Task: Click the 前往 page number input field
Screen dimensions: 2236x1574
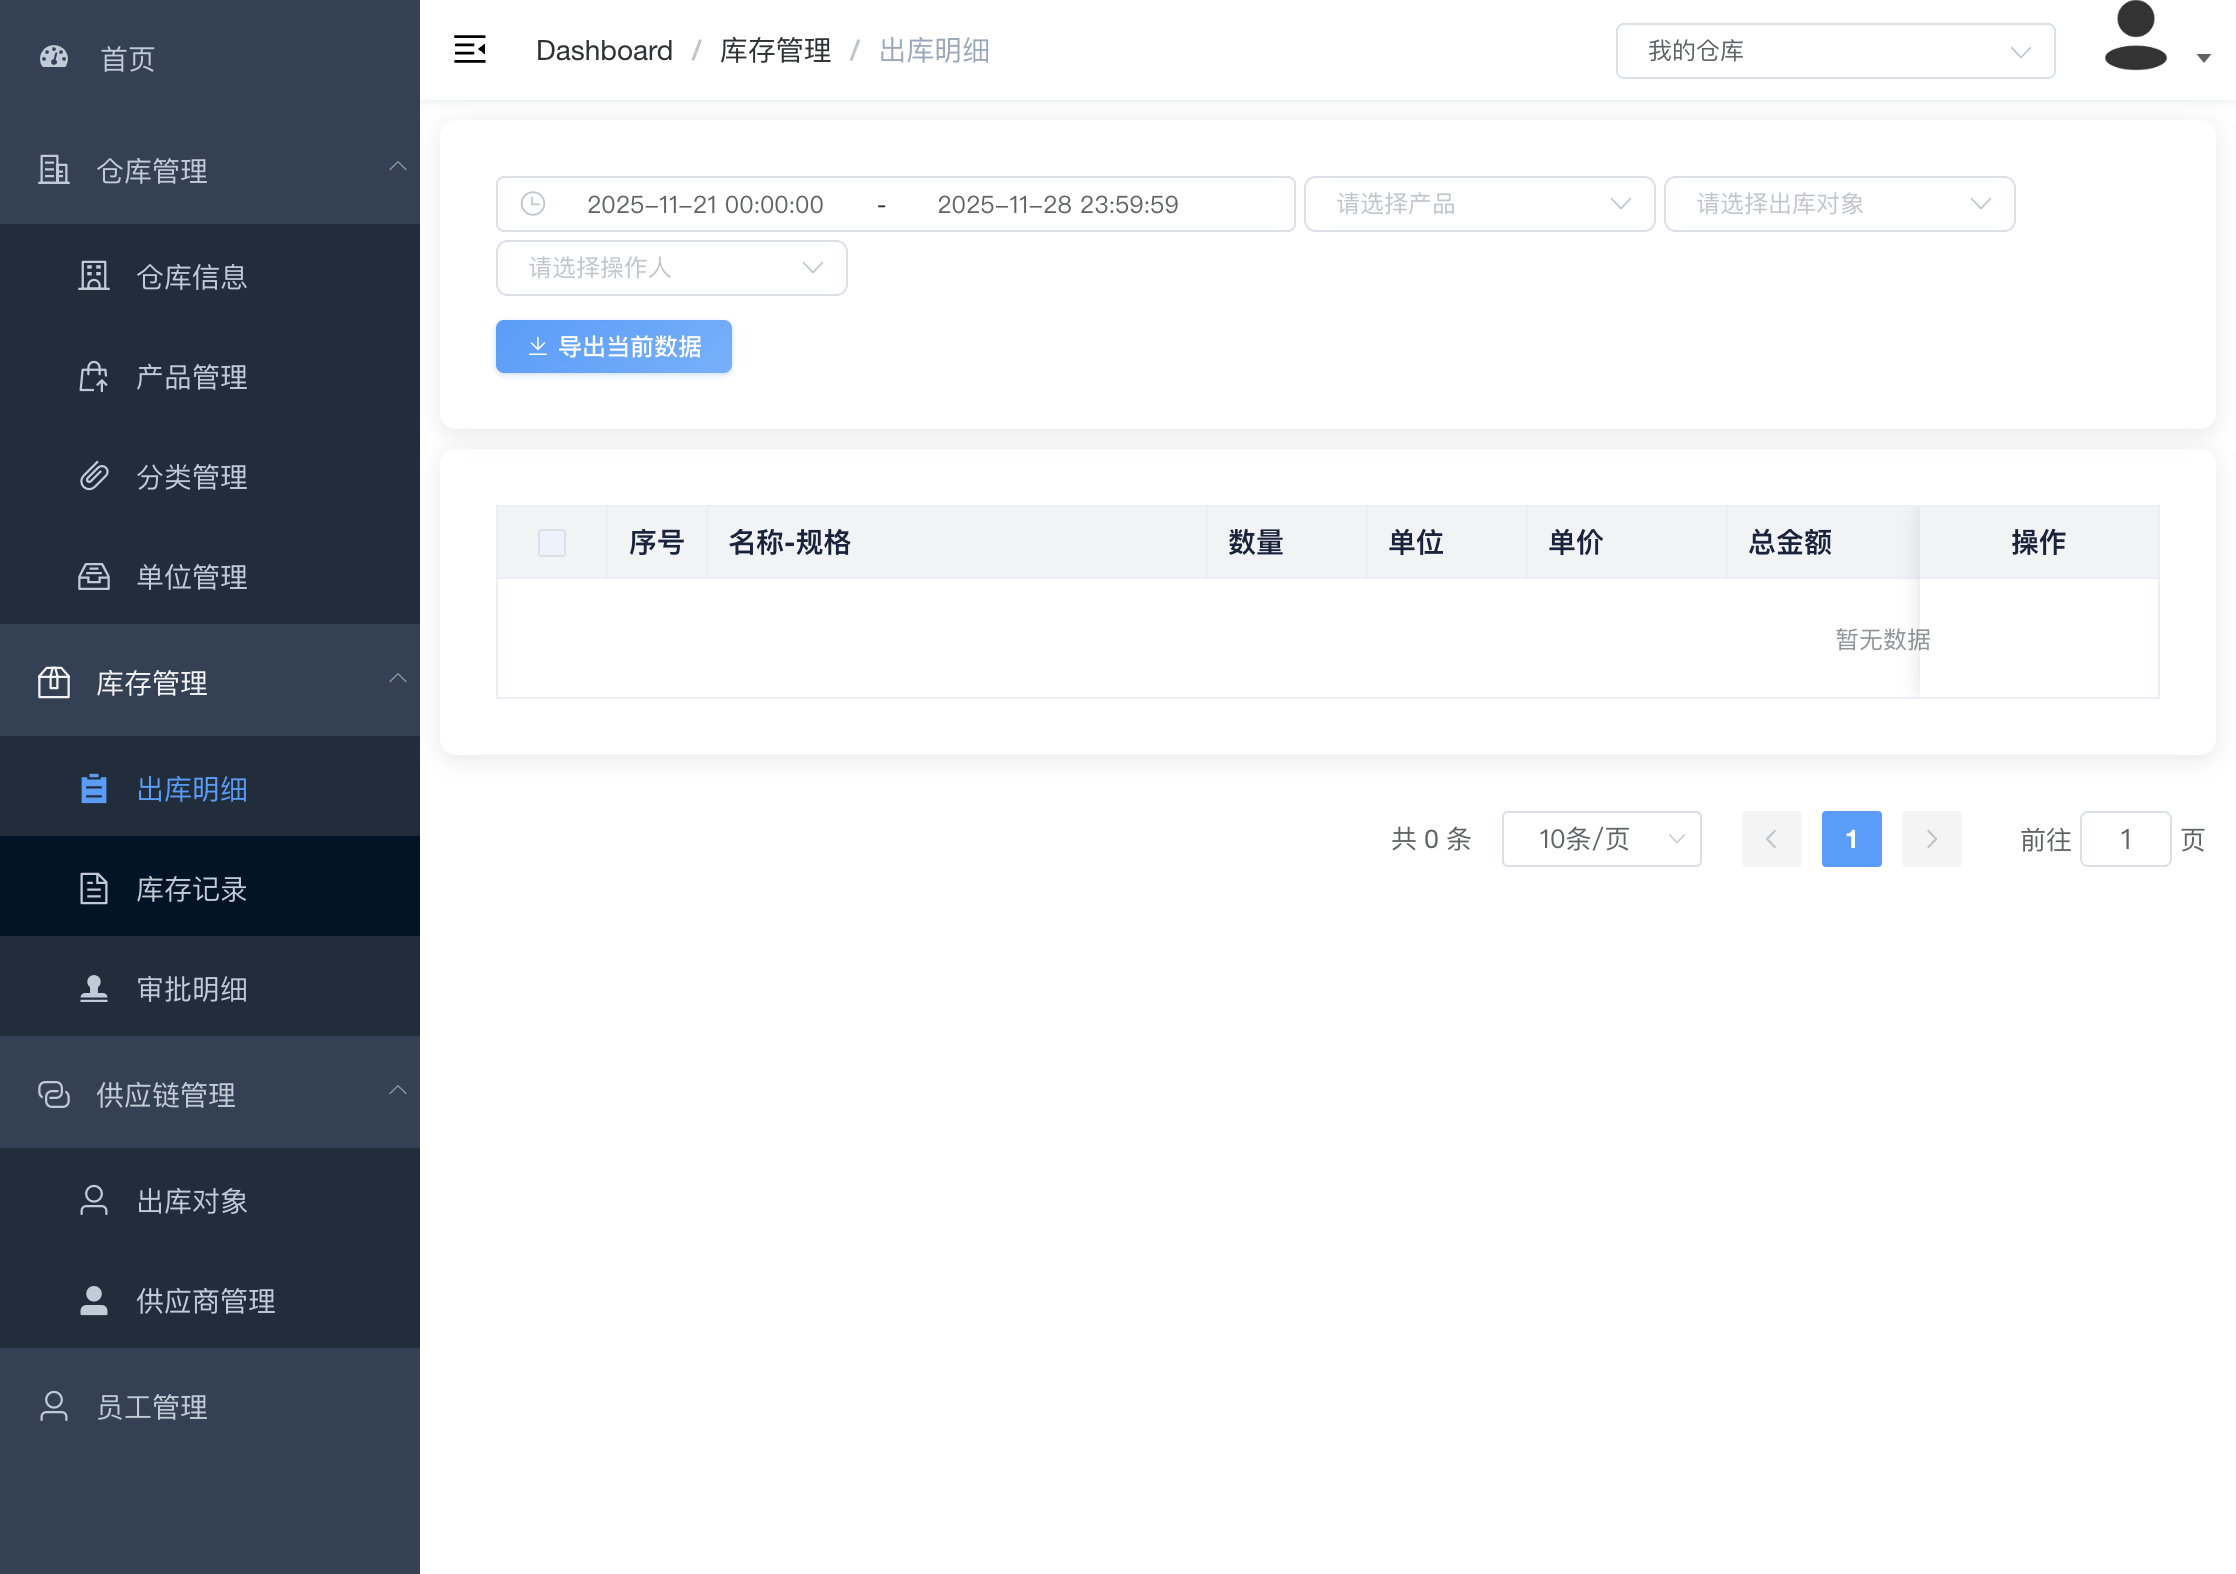Action: pos(2125,839)
